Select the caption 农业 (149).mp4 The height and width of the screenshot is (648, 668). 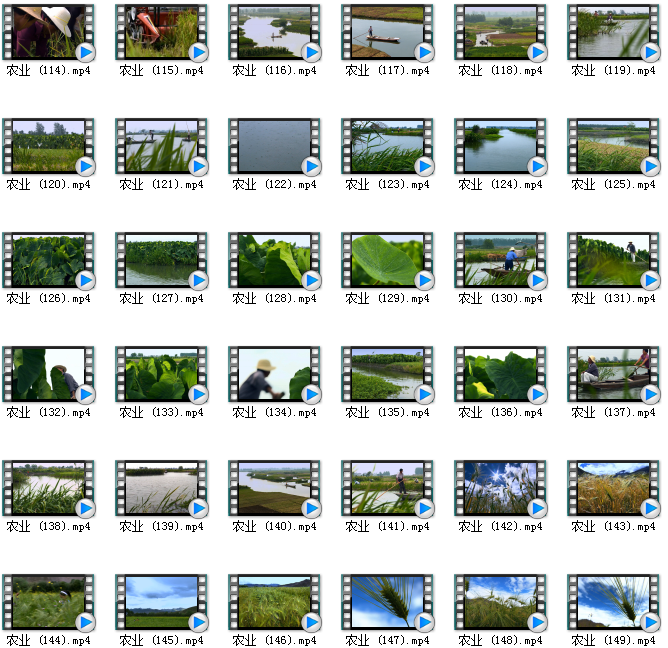(x=613, y=640)
